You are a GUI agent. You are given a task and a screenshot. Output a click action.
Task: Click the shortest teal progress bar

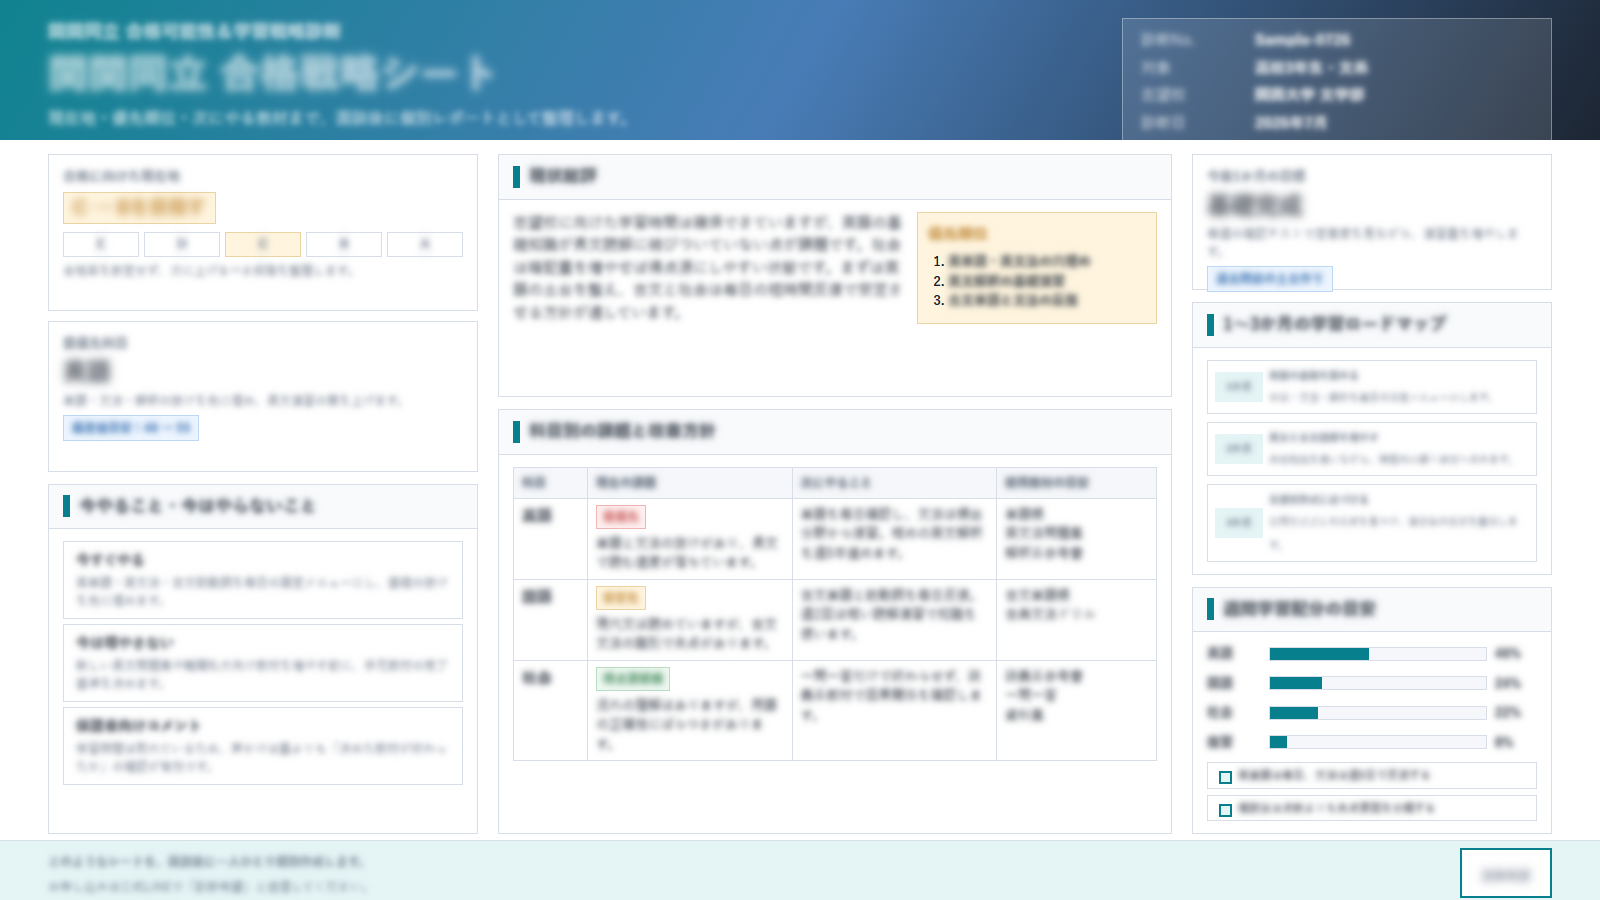1278,742
